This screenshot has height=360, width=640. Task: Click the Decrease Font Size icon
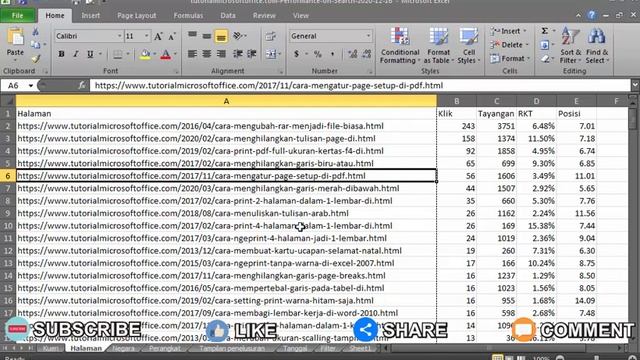pyautogui.click(x=172, y=36)
